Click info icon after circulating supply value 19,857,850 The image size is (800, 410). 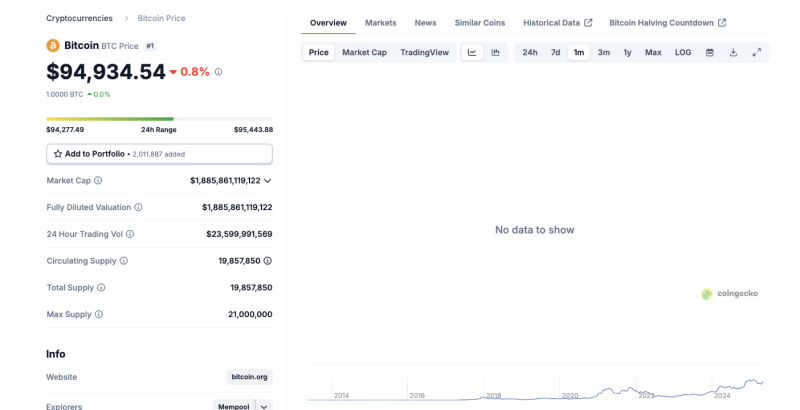(x=267, y=261)
